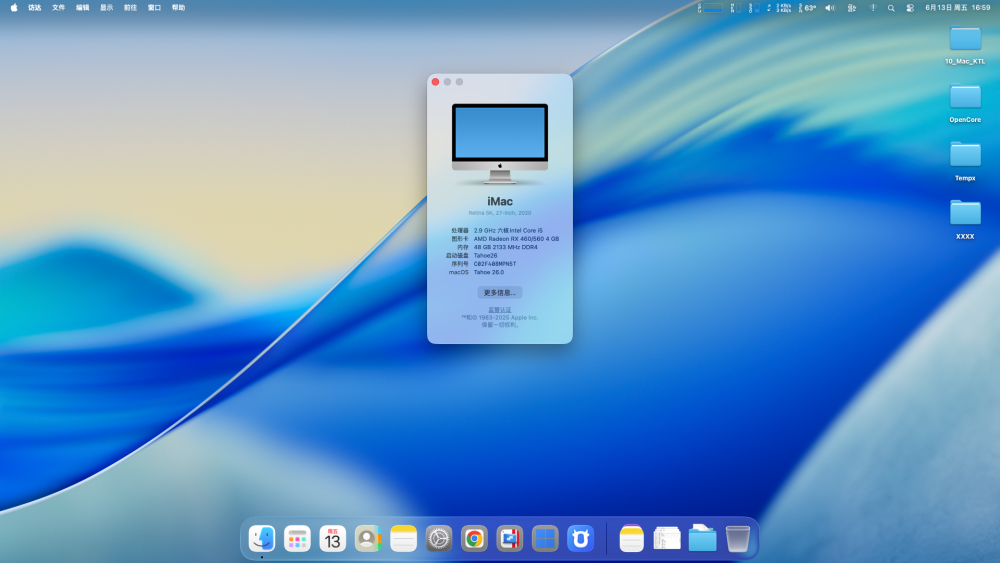This screenshot has height=563, width=1000.
Task: Open the 访达 (Finder) menu
Action: pyautogui.click(x=34, y=8)
